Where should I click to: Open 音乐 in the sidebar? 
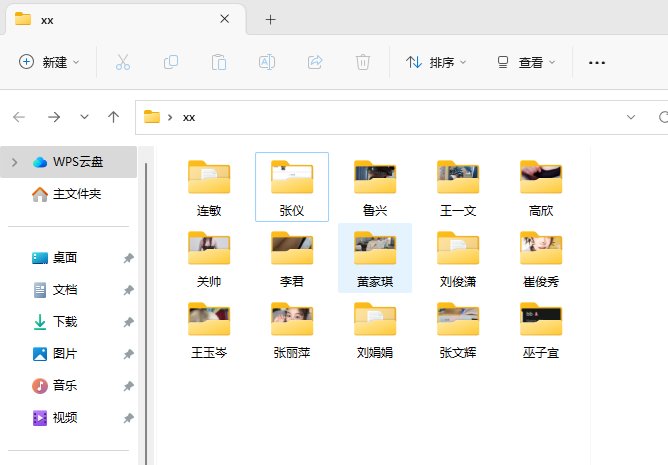click(68, 386)
